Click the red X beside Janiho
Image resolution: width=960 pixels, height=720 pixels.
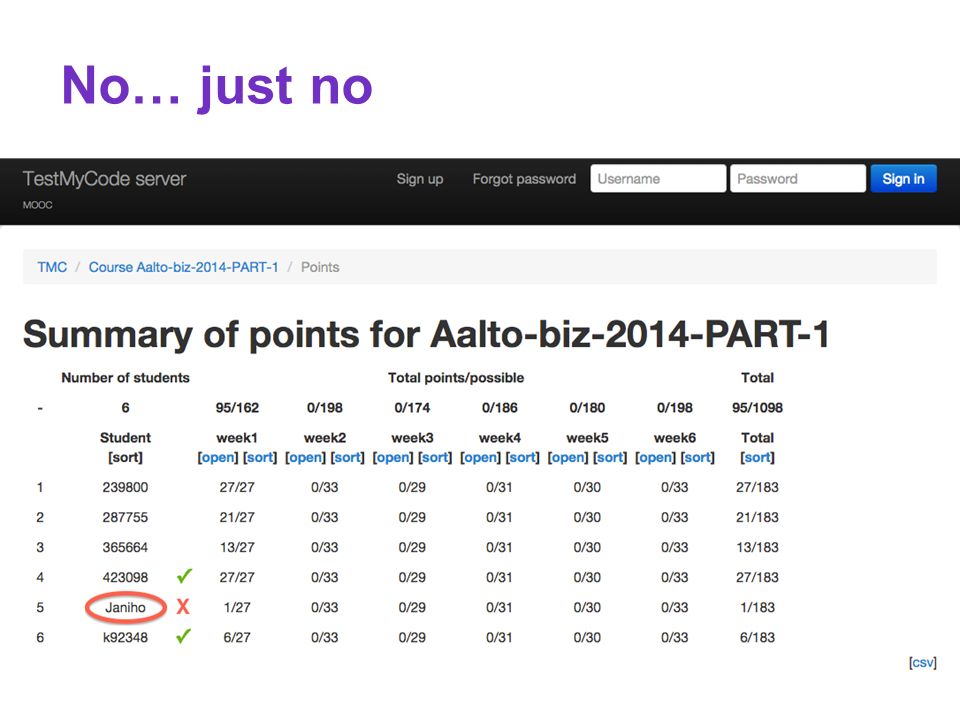[183, 607]
